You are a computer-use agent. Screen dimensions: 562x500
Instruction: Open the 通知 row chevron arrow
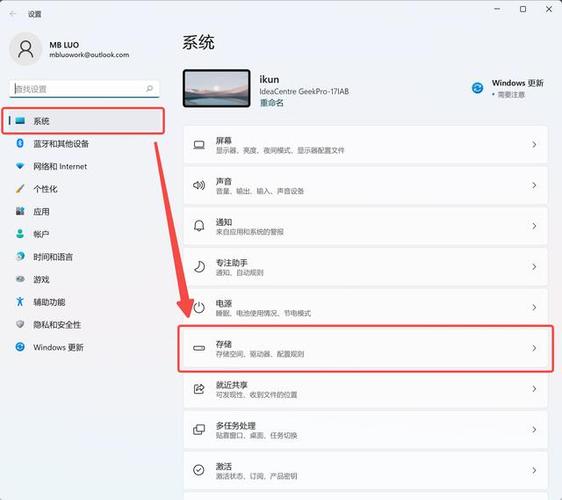point(534,226)
